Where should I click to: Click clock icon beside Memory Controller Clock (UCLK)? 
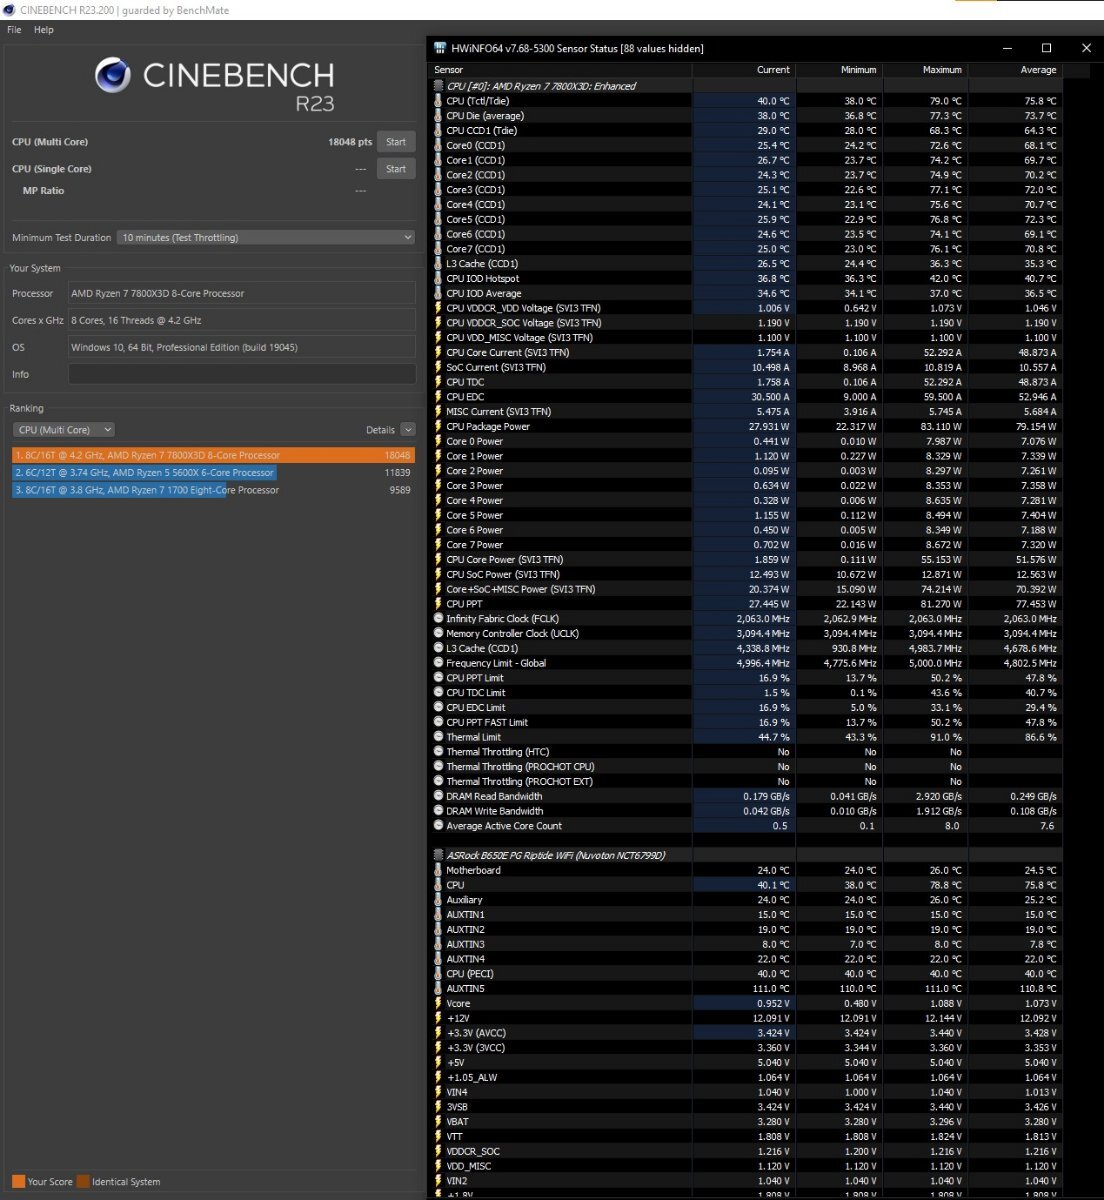(x=438, y=634)
